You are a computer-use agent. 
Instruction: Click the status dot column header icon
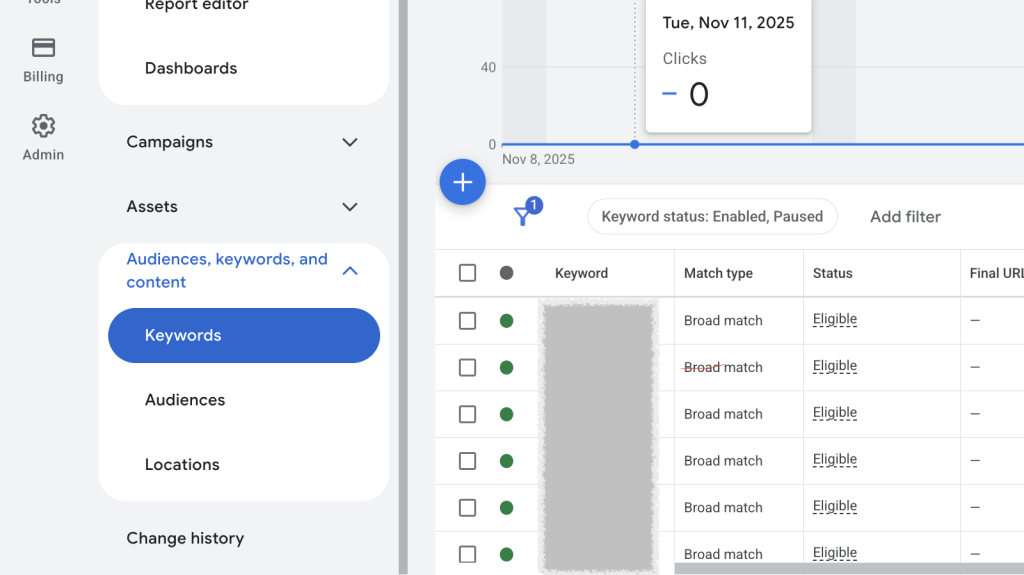point(506,273)
